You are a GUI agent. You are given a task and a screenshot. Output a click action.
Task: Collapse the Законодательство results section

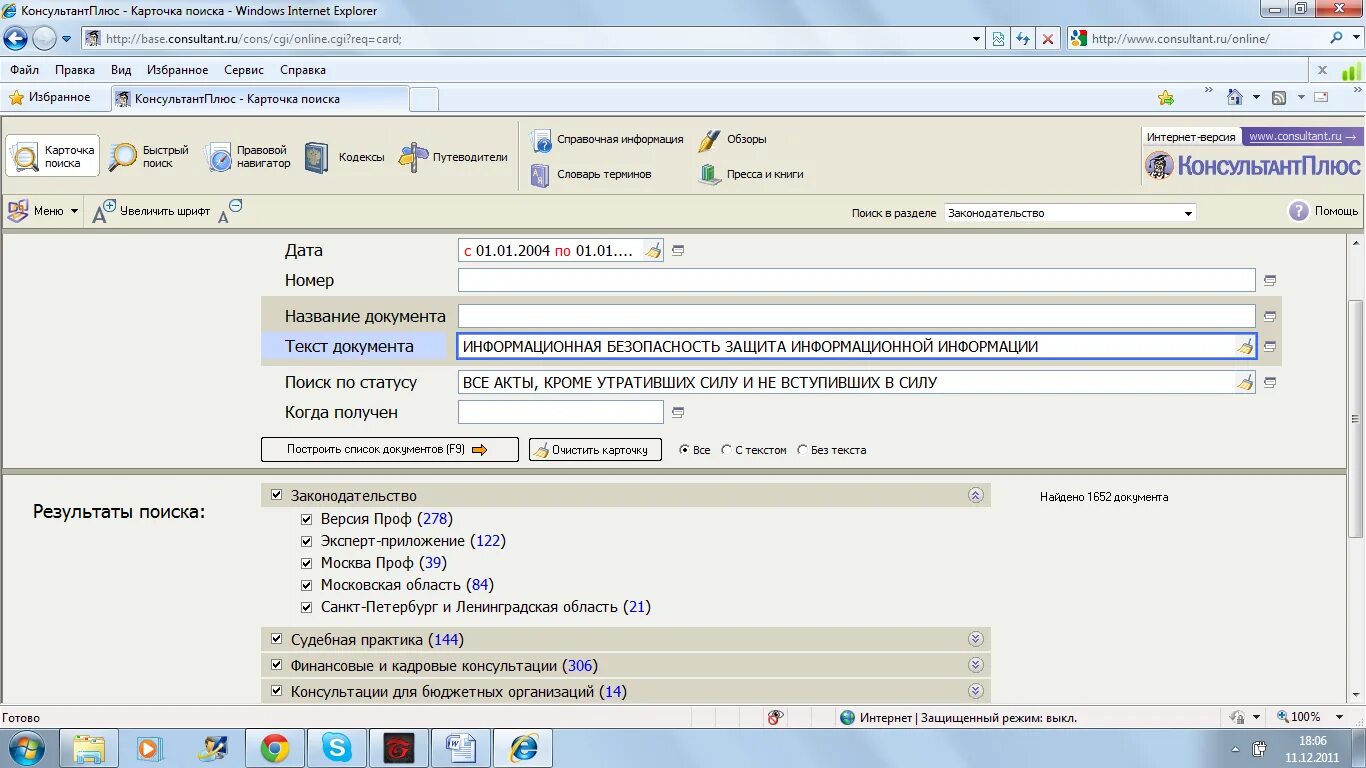[x=976, y=495]
